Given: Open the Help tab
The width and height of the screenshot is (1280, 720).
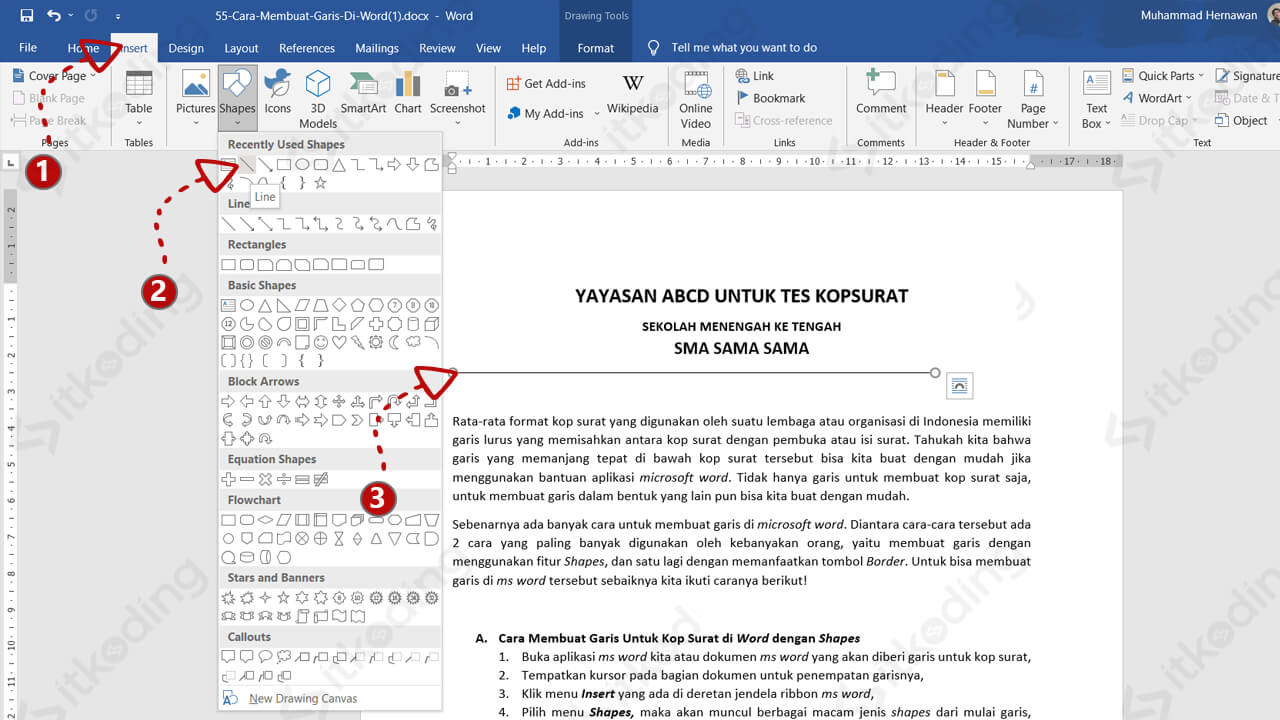Looking at the screenshot, I should click(534, 48).
